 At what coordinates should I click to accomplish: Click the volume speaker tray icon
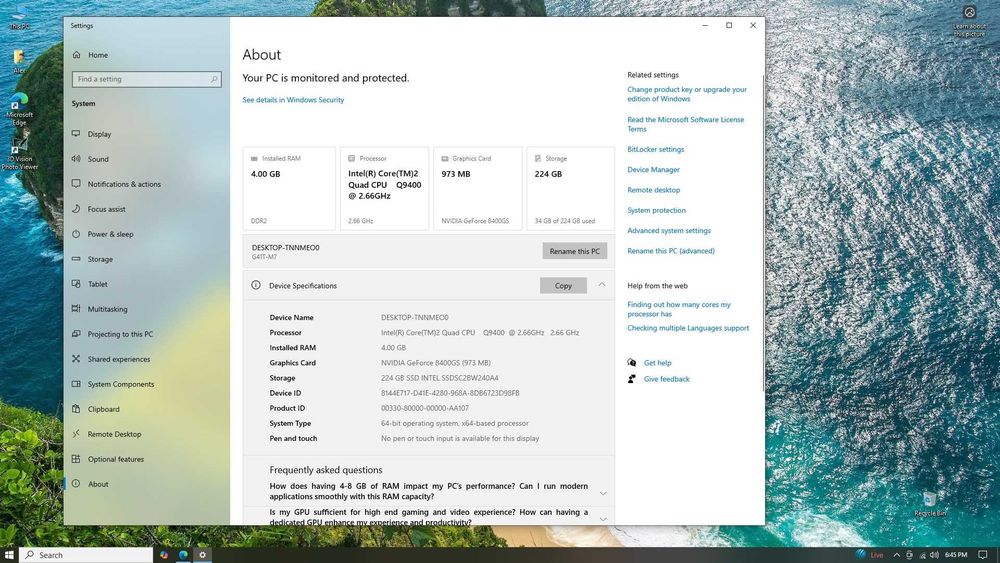pyautogui.click(x=934, y=555)
